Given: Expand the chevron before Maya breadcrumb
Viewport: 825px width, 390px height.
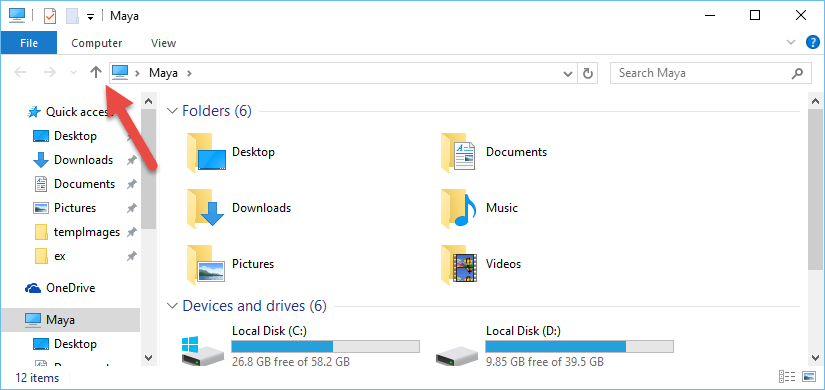Looking at the screenshot, I should tap(137, 73).
